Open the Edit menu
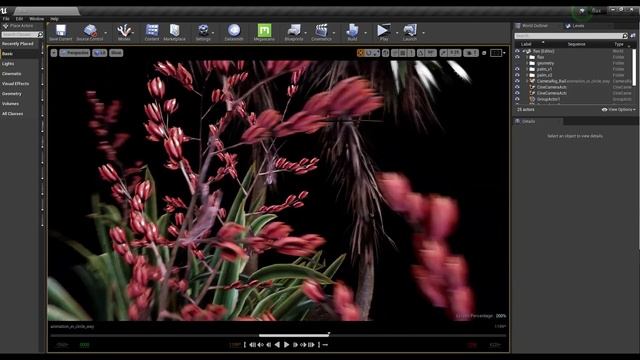 (x=19, y=19)
